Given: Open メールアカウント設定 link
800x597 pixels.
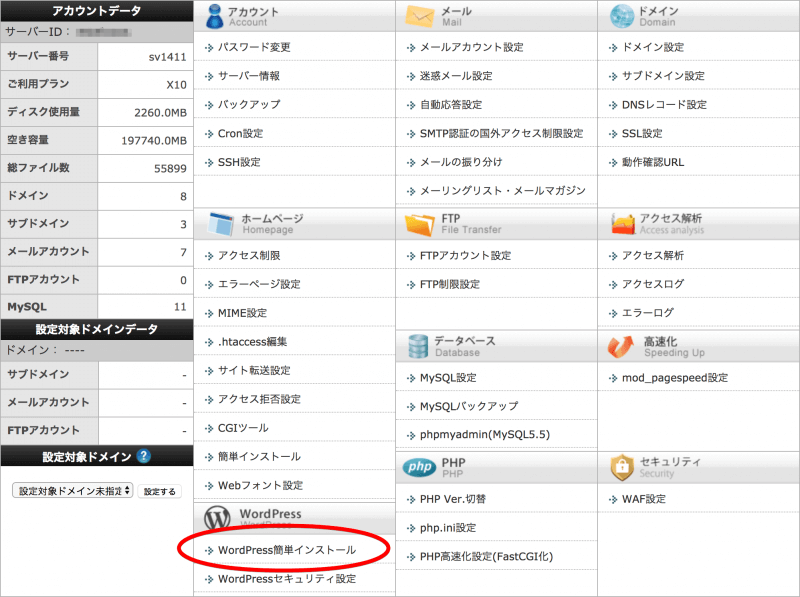Looking at the screenshot, I should click(471, 47).
